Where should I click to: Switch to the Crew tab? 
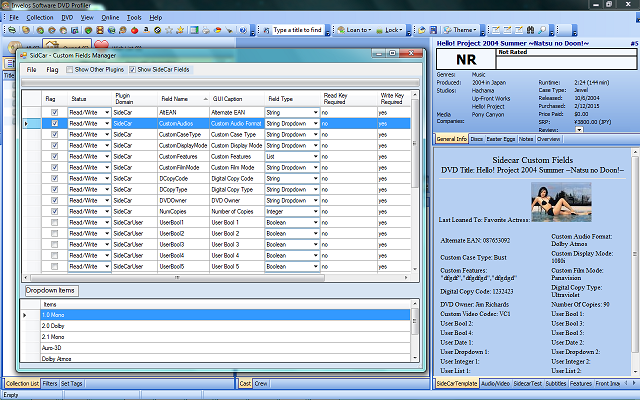[261, 384]
